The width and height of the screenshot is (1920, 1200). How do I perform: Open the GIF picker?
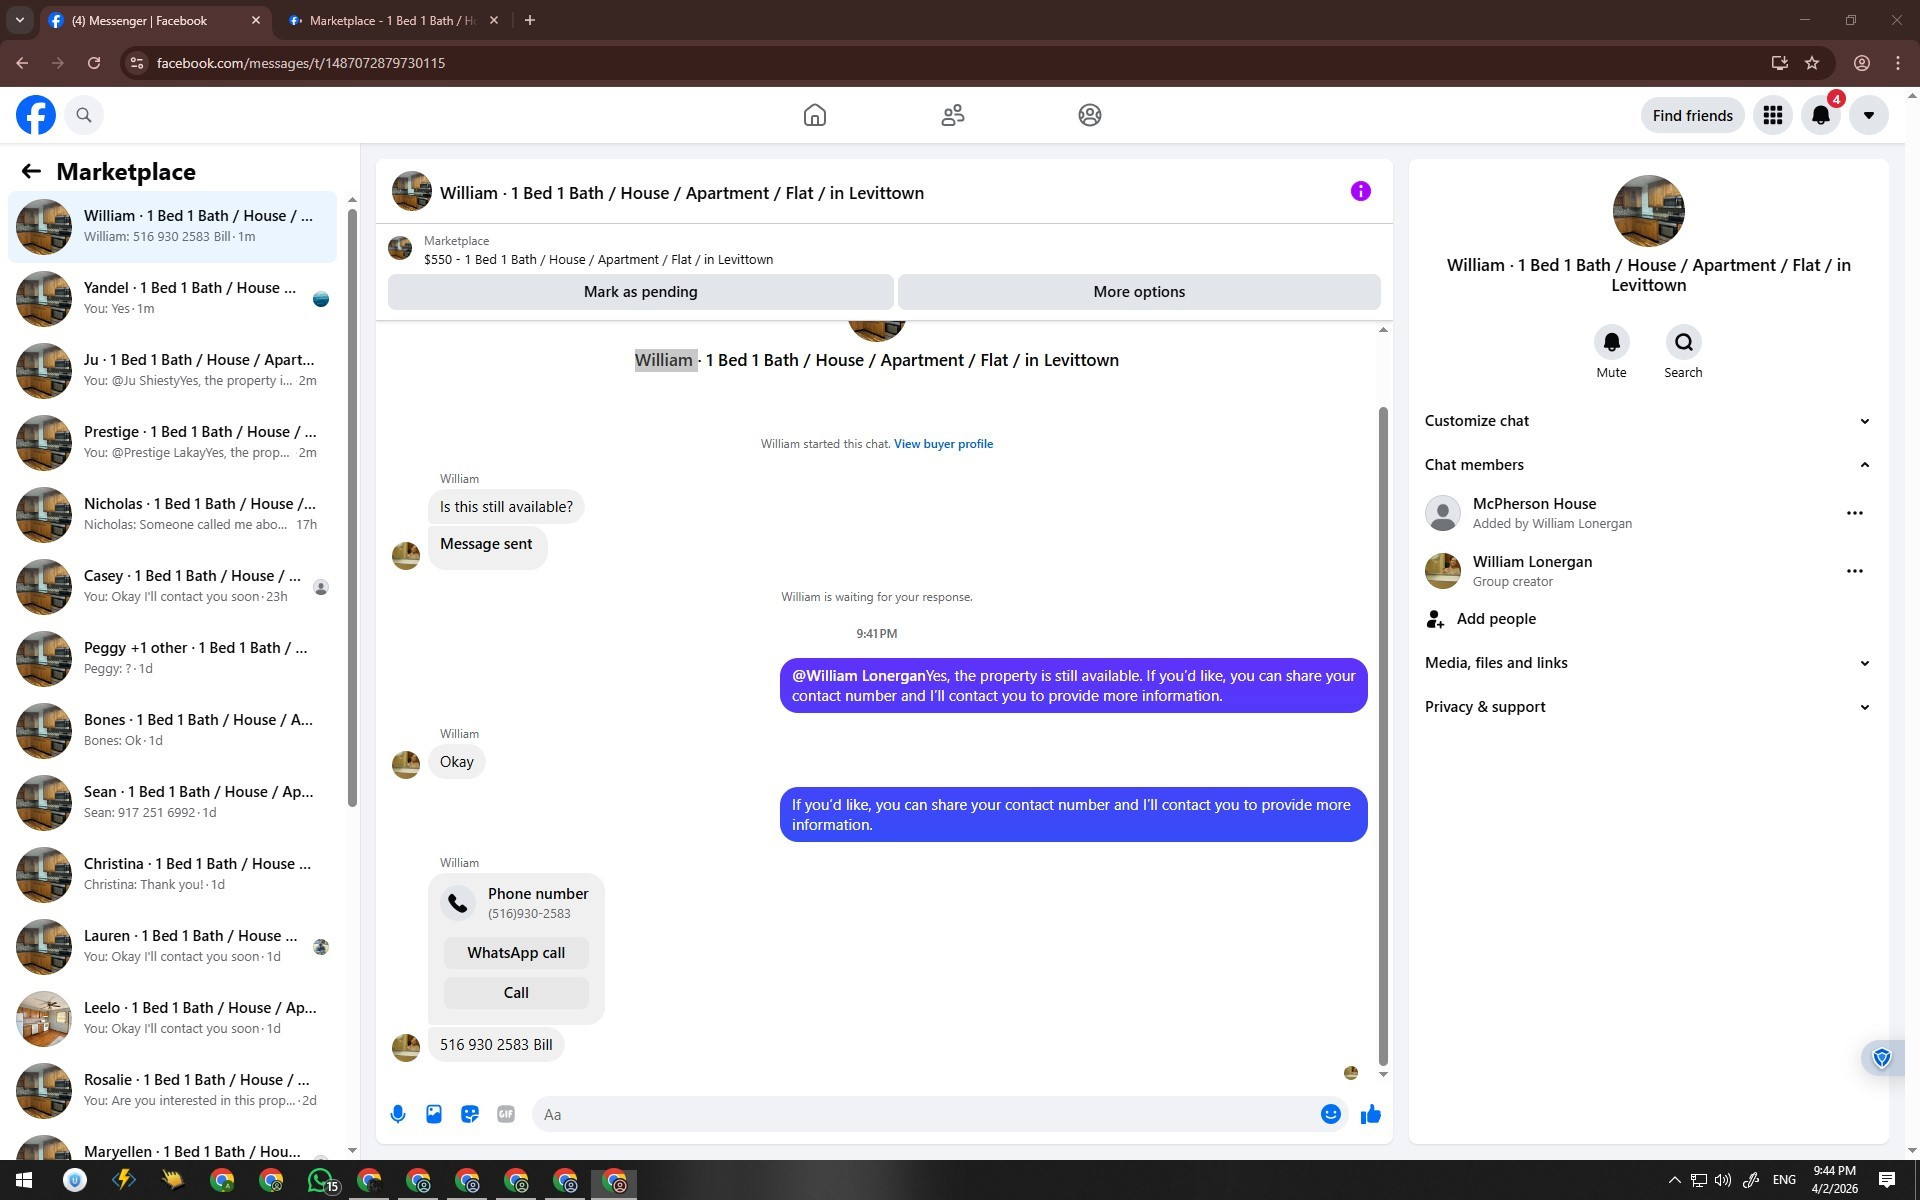[506, 1114]
